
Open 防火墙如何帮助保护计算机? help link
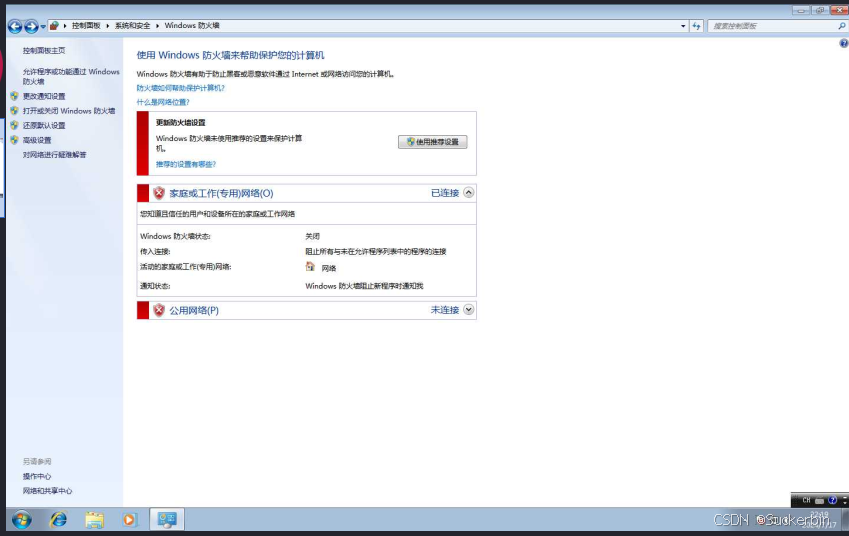180,88
